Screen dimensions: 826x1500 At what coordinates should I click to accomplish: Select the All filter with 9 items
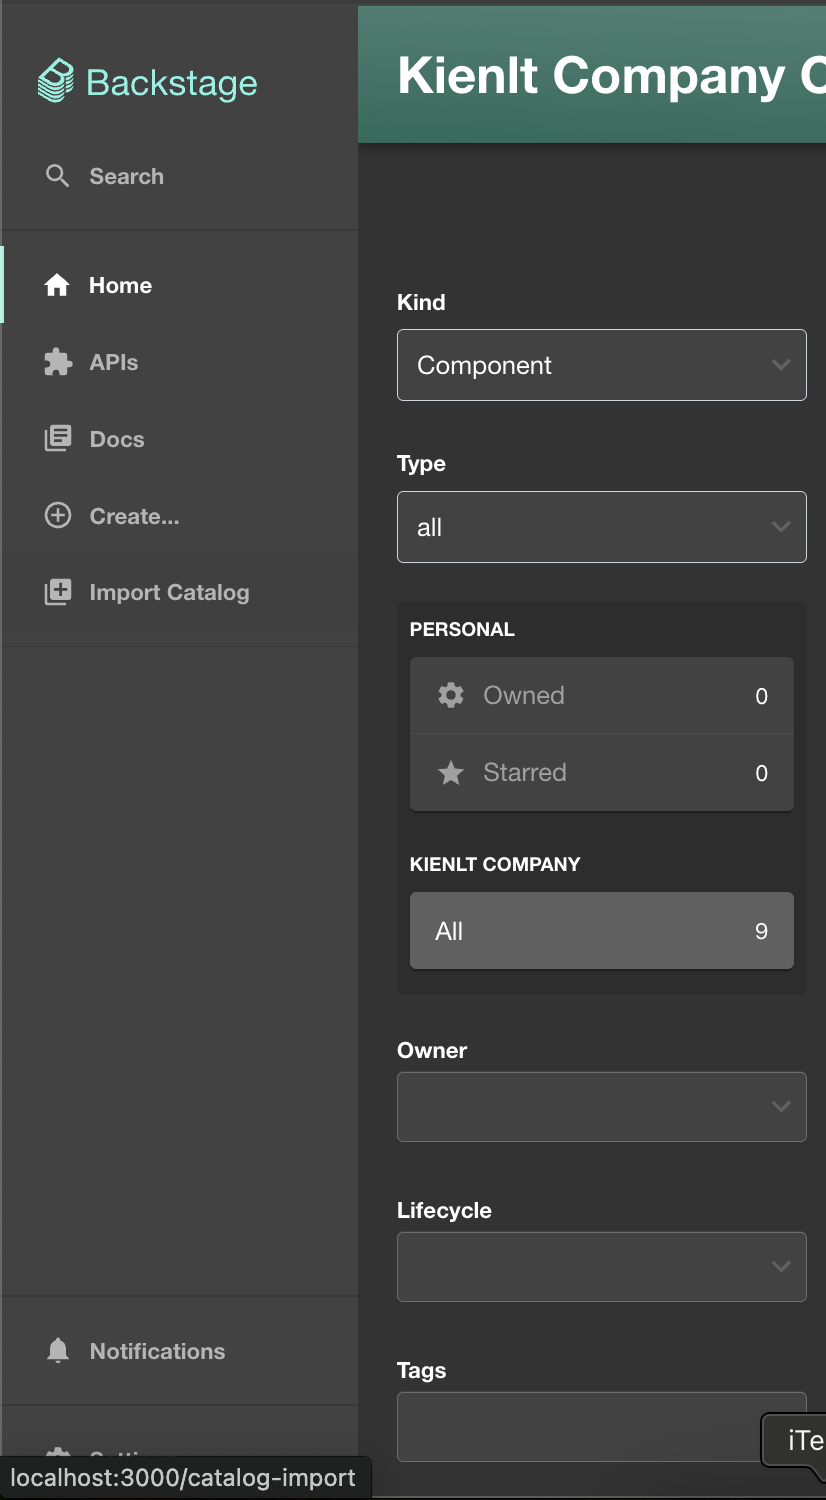click(x=601, y=931)
